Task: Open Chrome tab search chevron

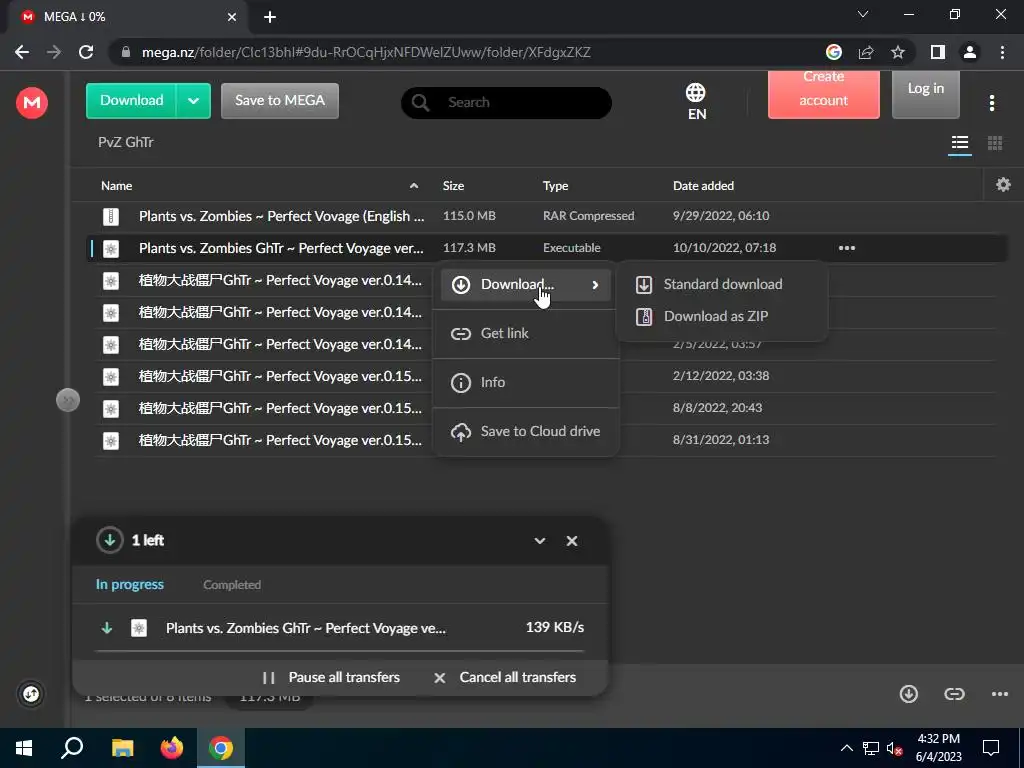Action: pos(863,14)
